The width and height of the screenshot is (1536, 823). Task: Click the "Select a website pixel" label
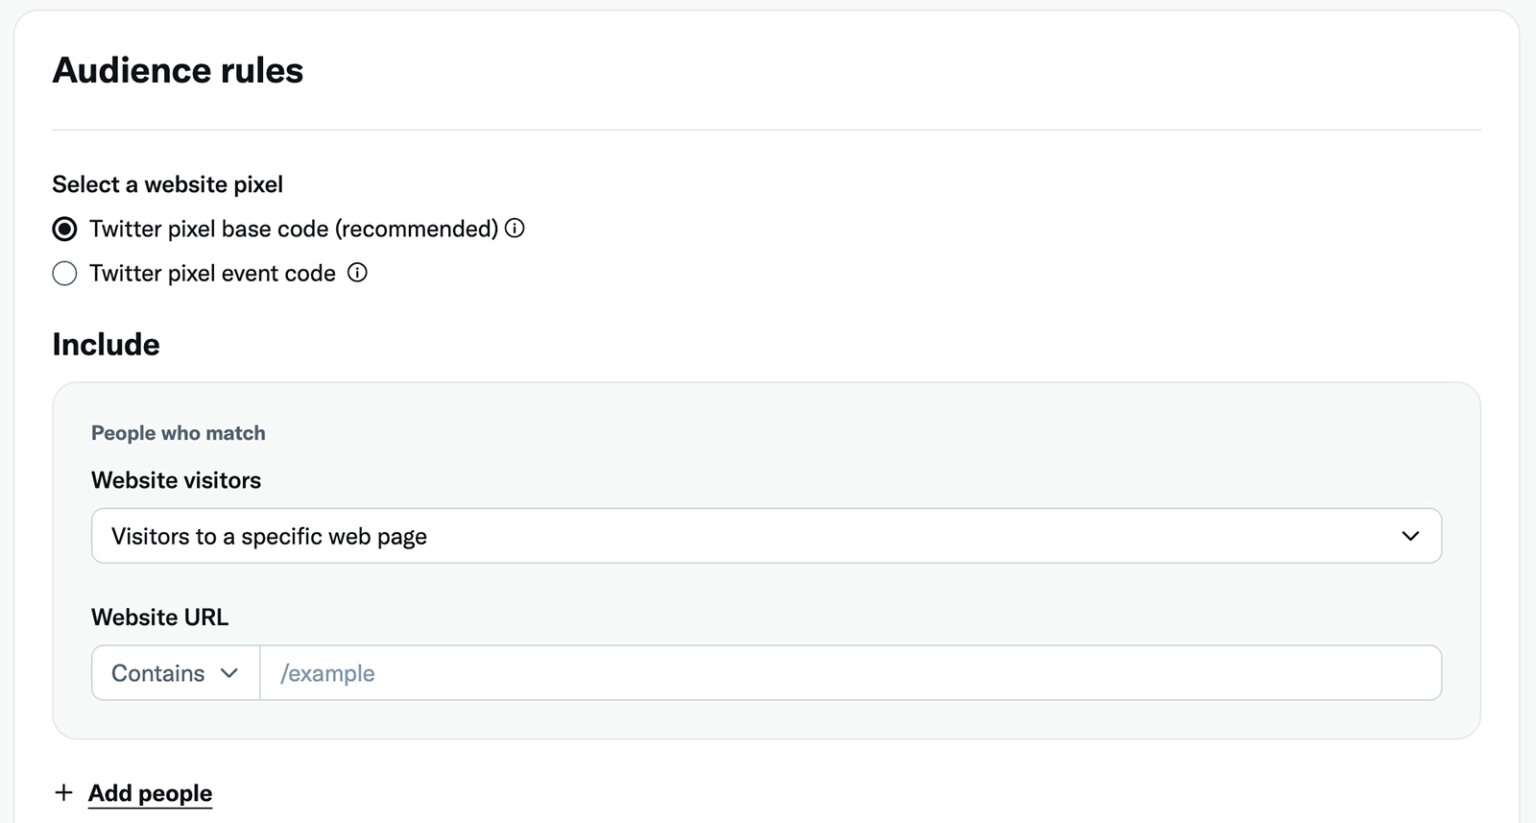[168, 184]
